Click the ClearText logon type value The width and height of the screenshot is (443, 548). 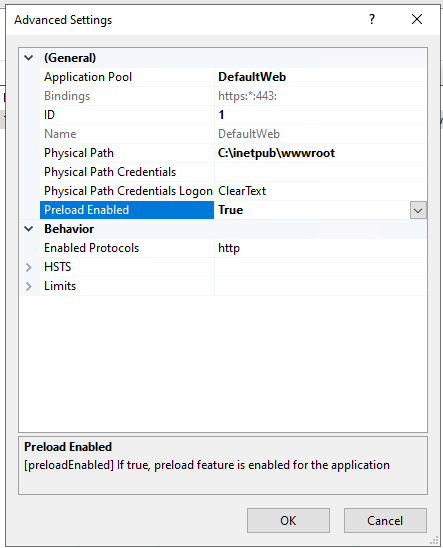[242, 191]
